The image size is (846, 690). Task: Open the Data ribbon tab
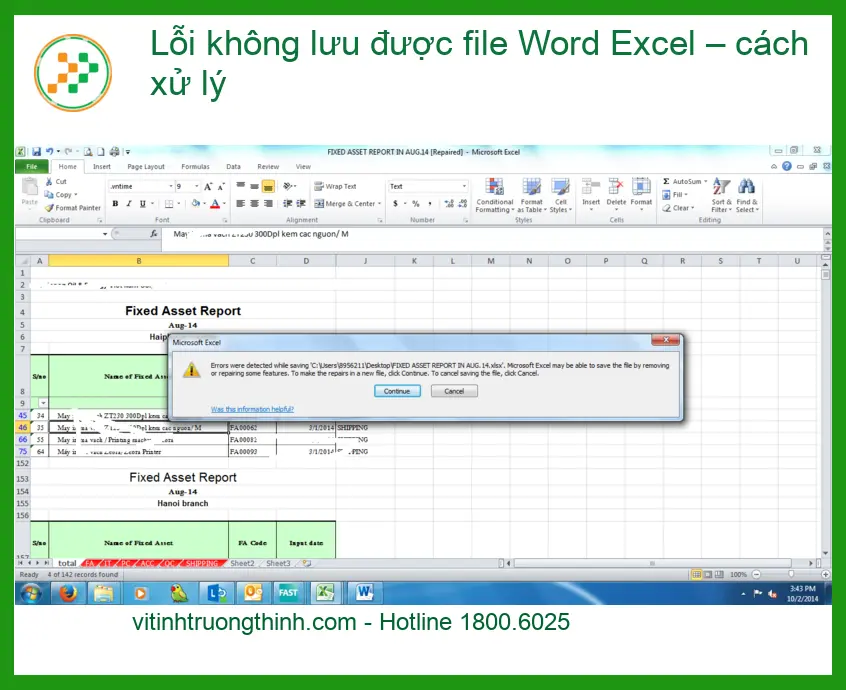coord(233,167)
